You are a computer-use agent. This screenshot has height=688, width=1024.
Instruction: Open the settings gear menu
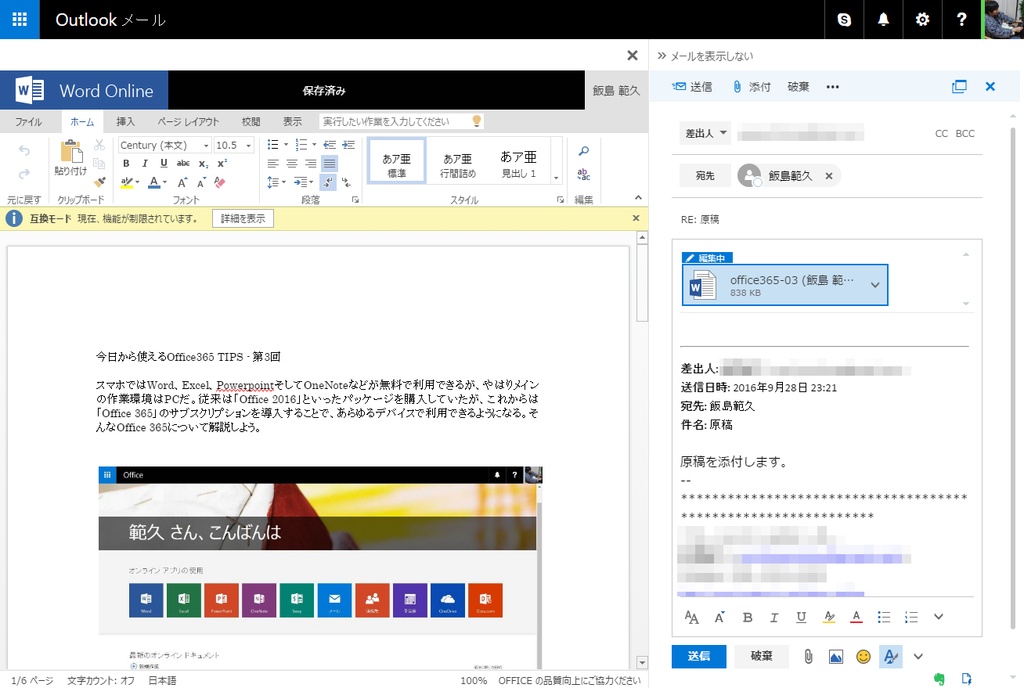tap(922, 20)
